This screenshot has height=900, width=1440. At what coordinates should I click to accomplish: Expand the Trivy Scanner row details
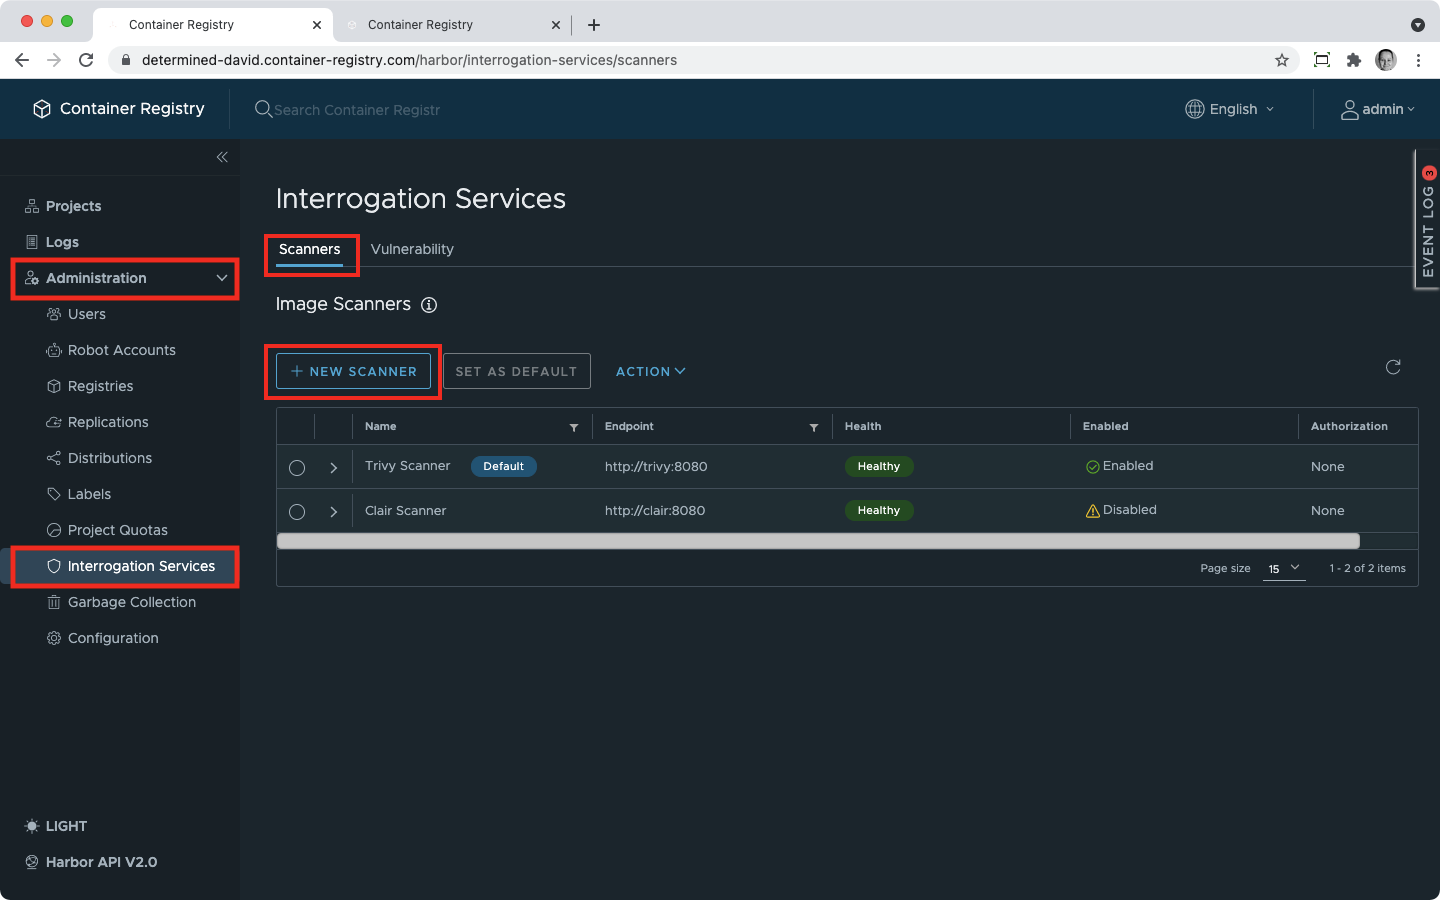[334, 468]
